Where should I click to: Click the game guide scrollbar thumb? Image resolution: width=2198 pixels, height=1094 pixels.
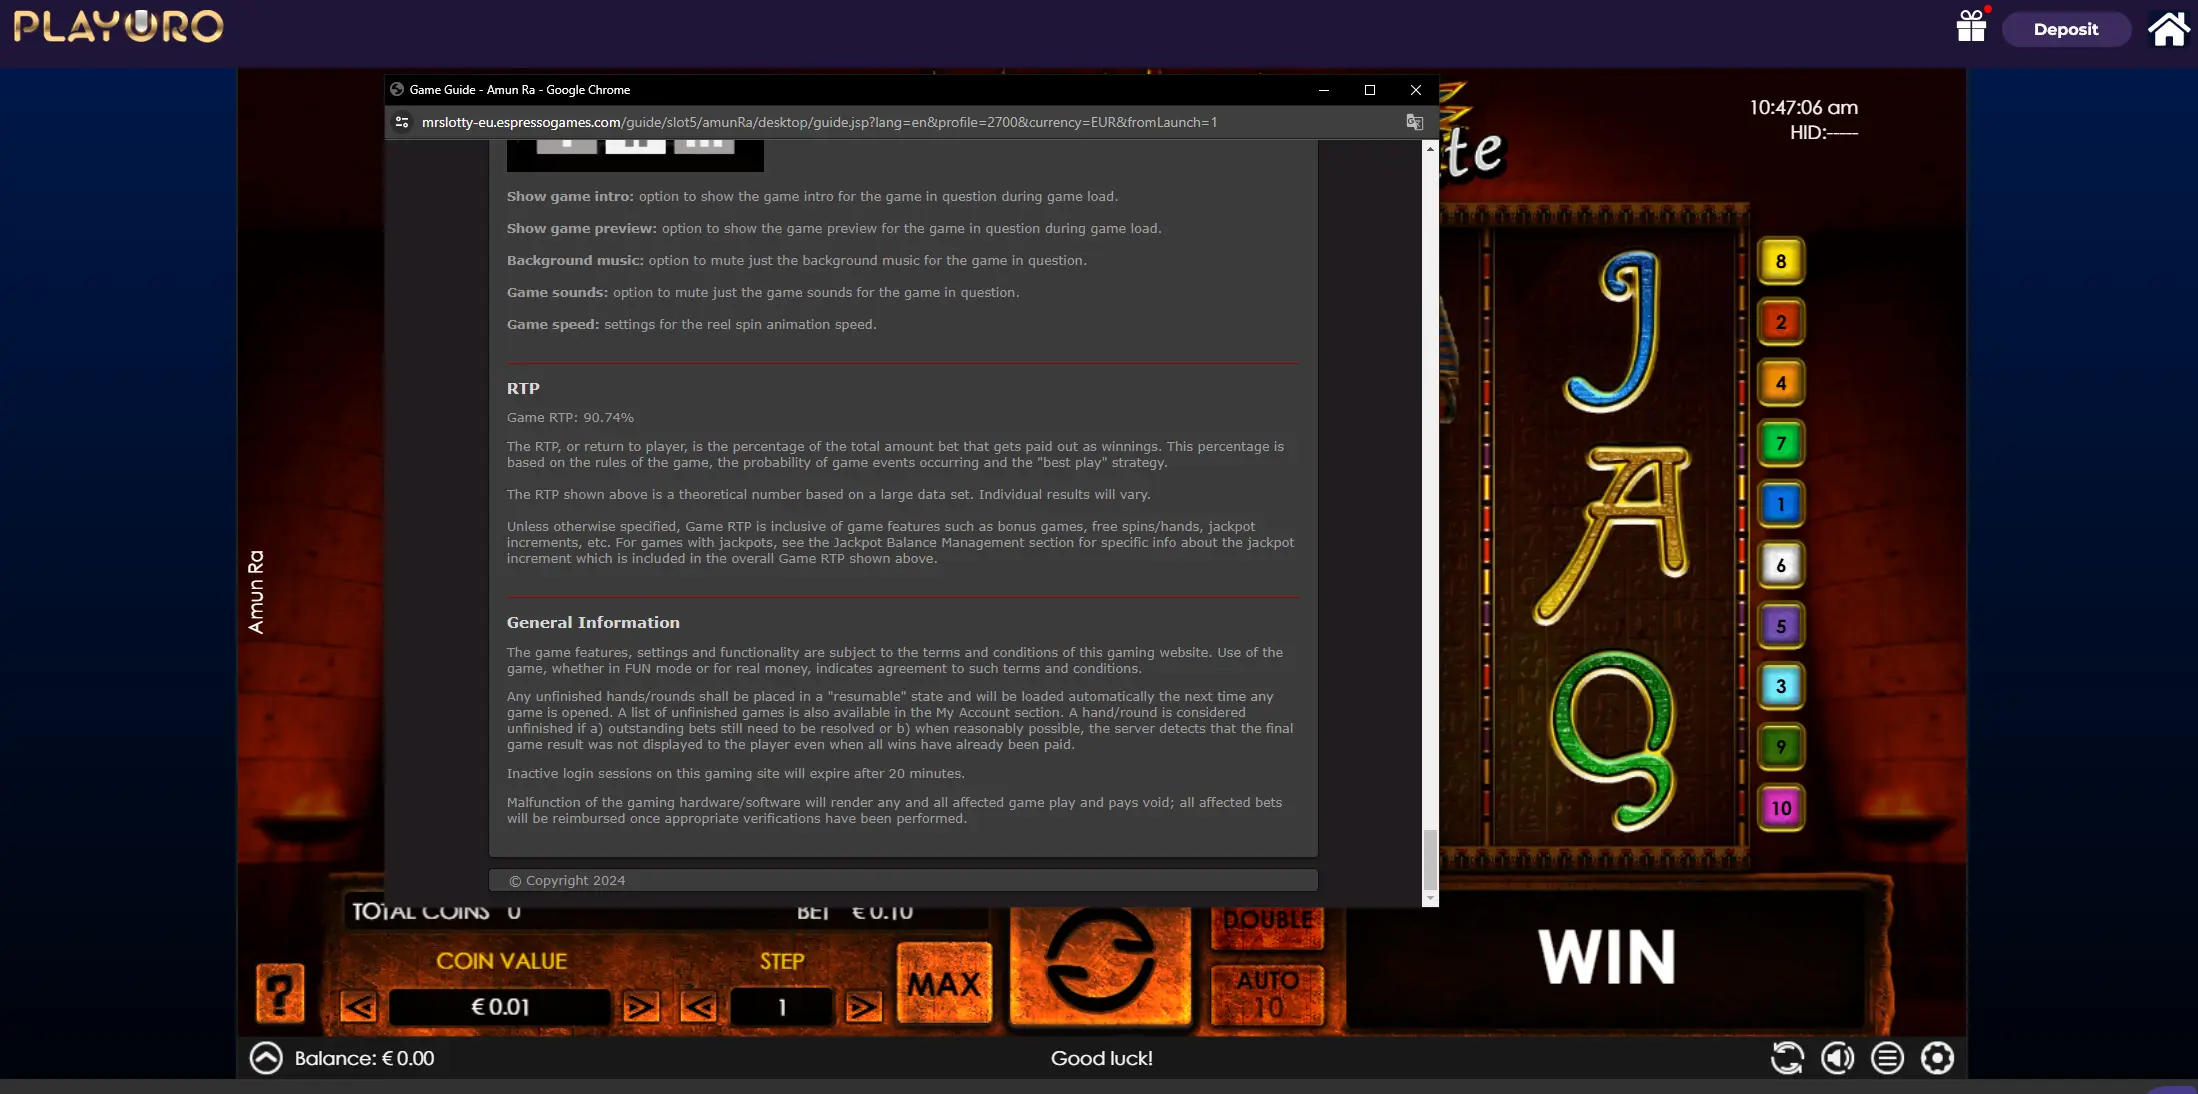pos(1430,859)
